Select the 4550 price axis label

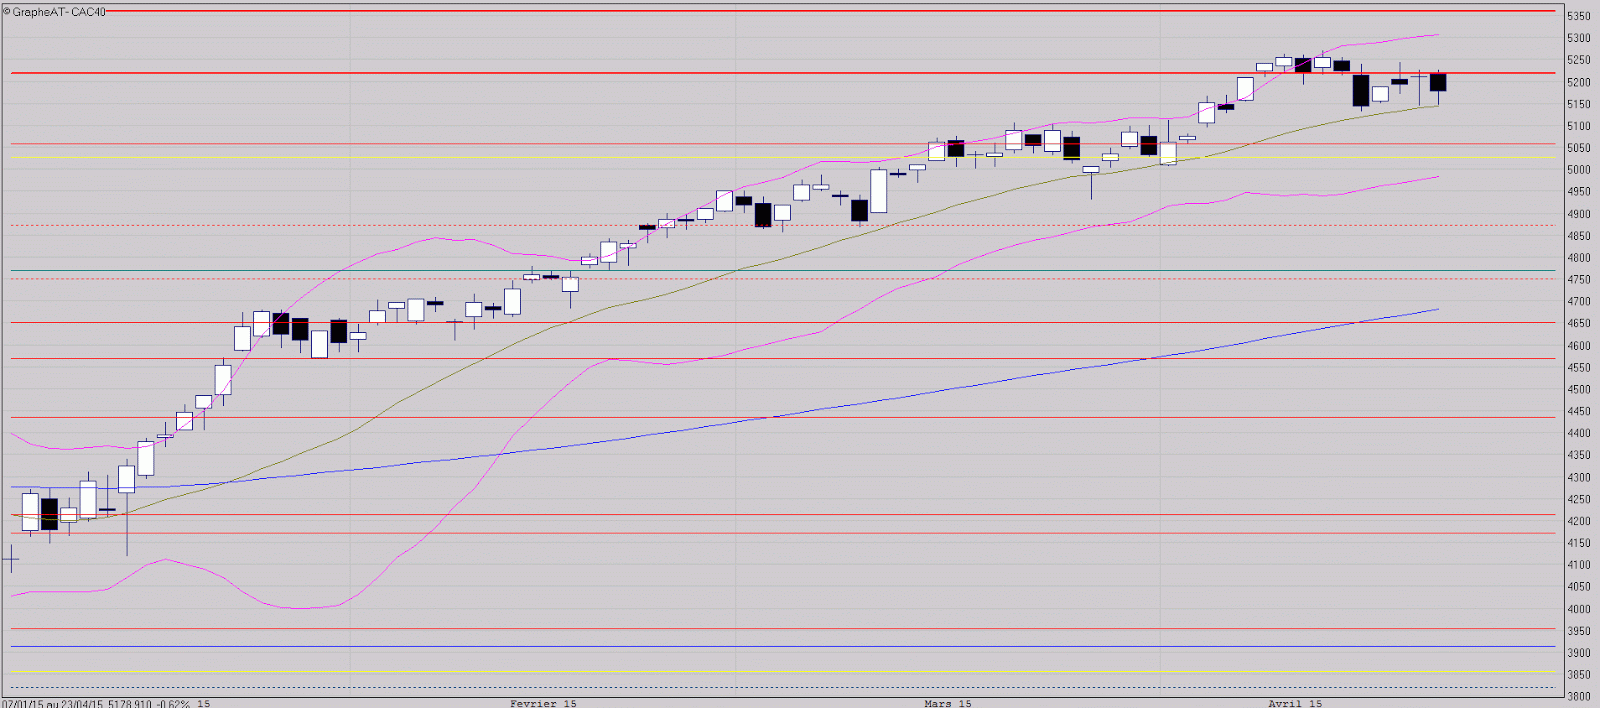(x=1579, y=368)
